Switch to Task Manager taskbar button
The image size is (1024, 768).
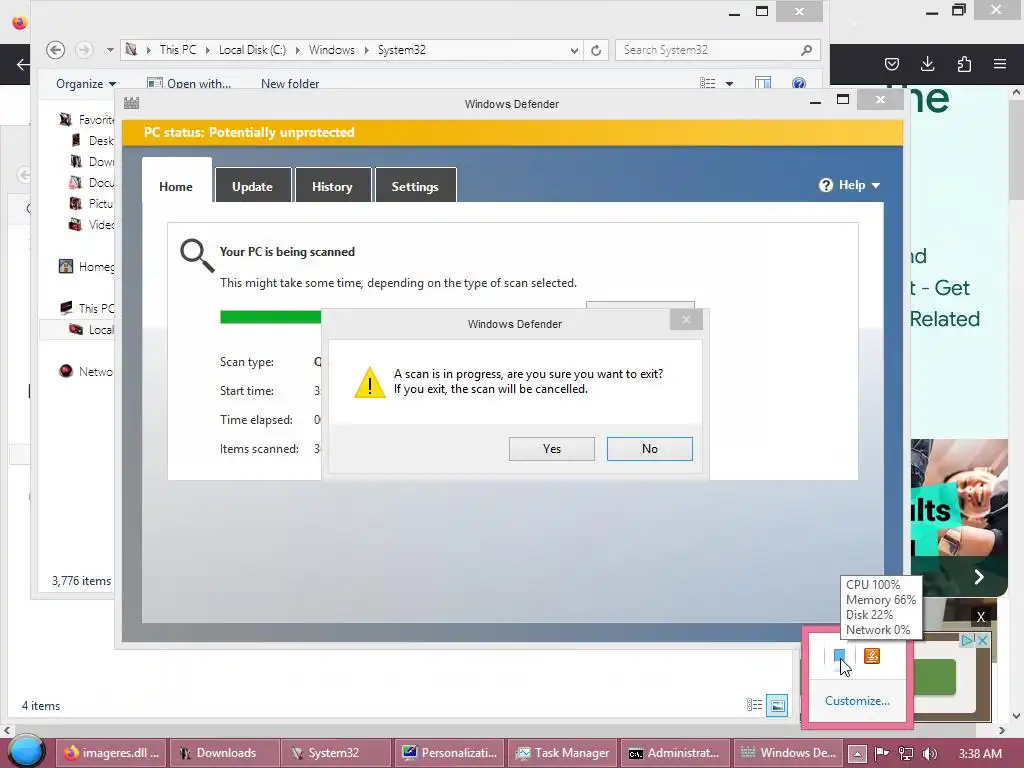coord(564,753)
